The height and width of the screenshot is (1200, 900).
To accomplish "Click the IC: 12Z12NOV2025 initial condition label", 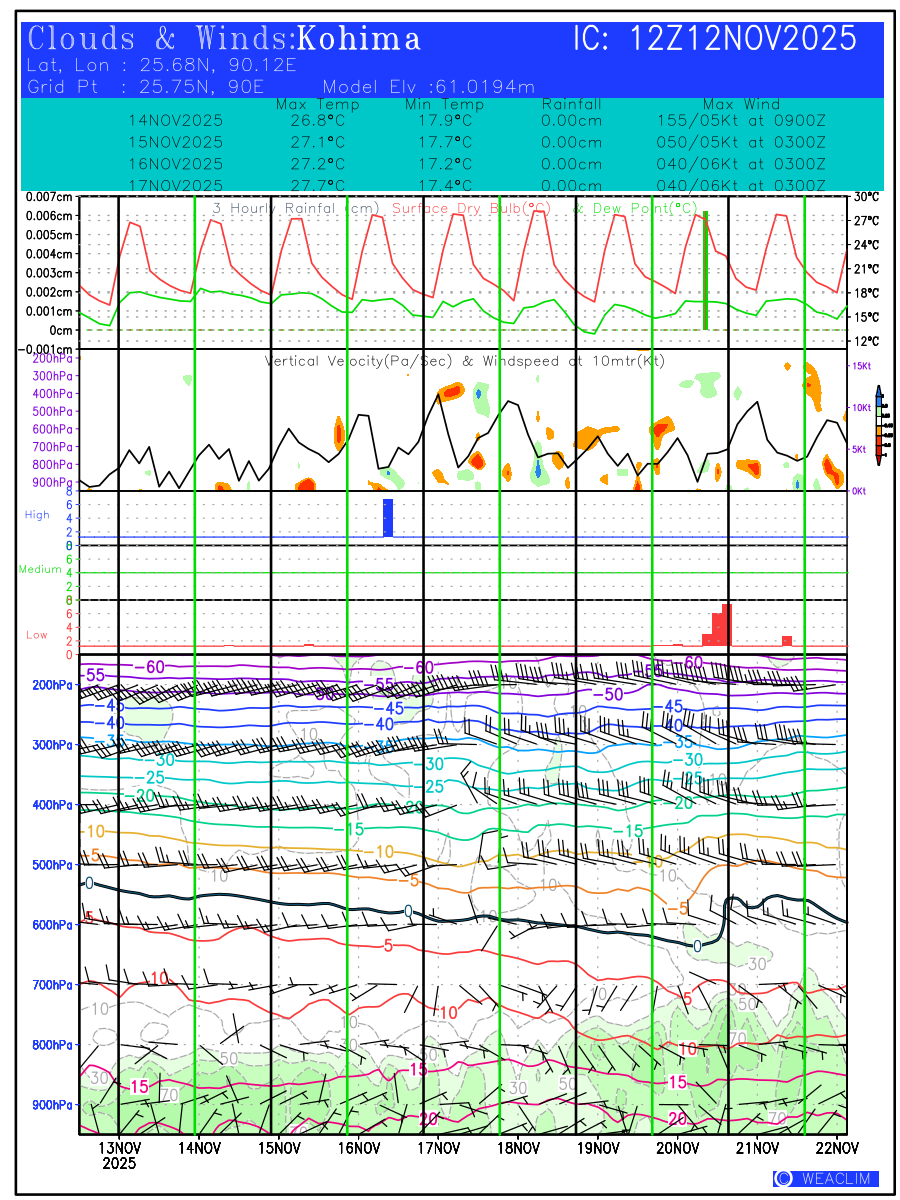I will (715, 39).
